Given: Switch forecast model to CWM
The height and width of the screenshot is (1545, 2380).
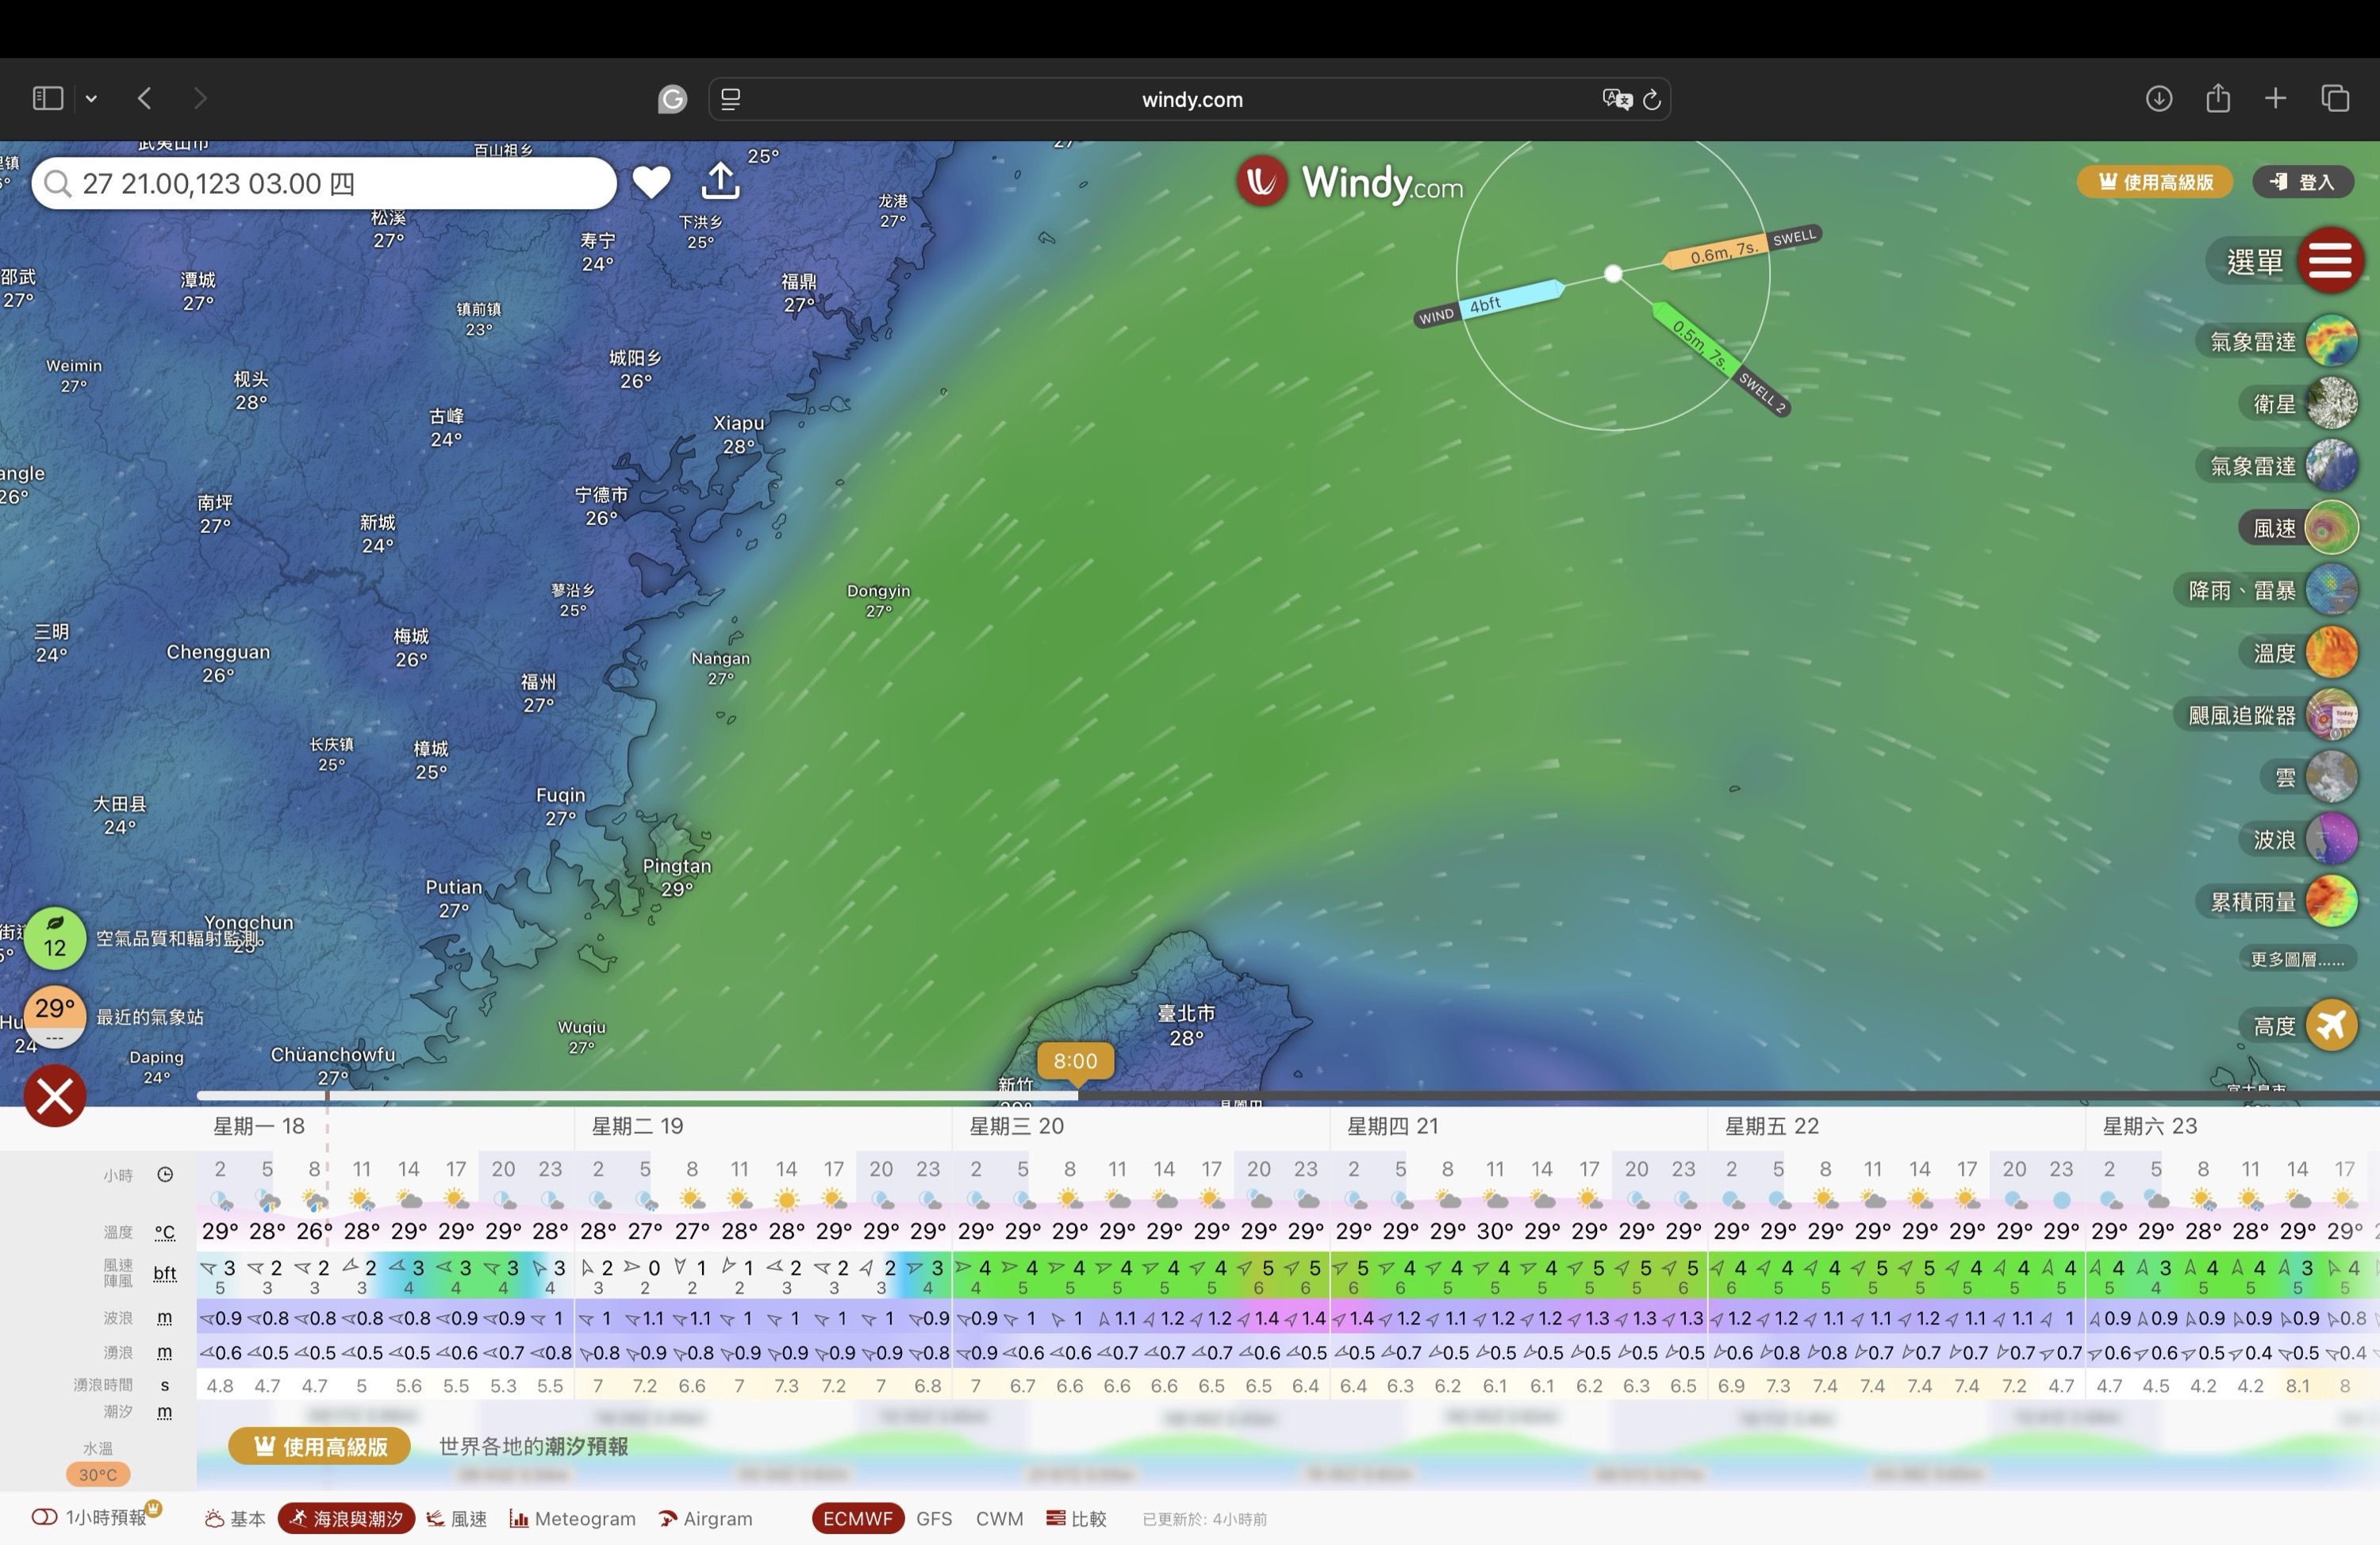Looking at the screenshot, I should click(999, 1518).
